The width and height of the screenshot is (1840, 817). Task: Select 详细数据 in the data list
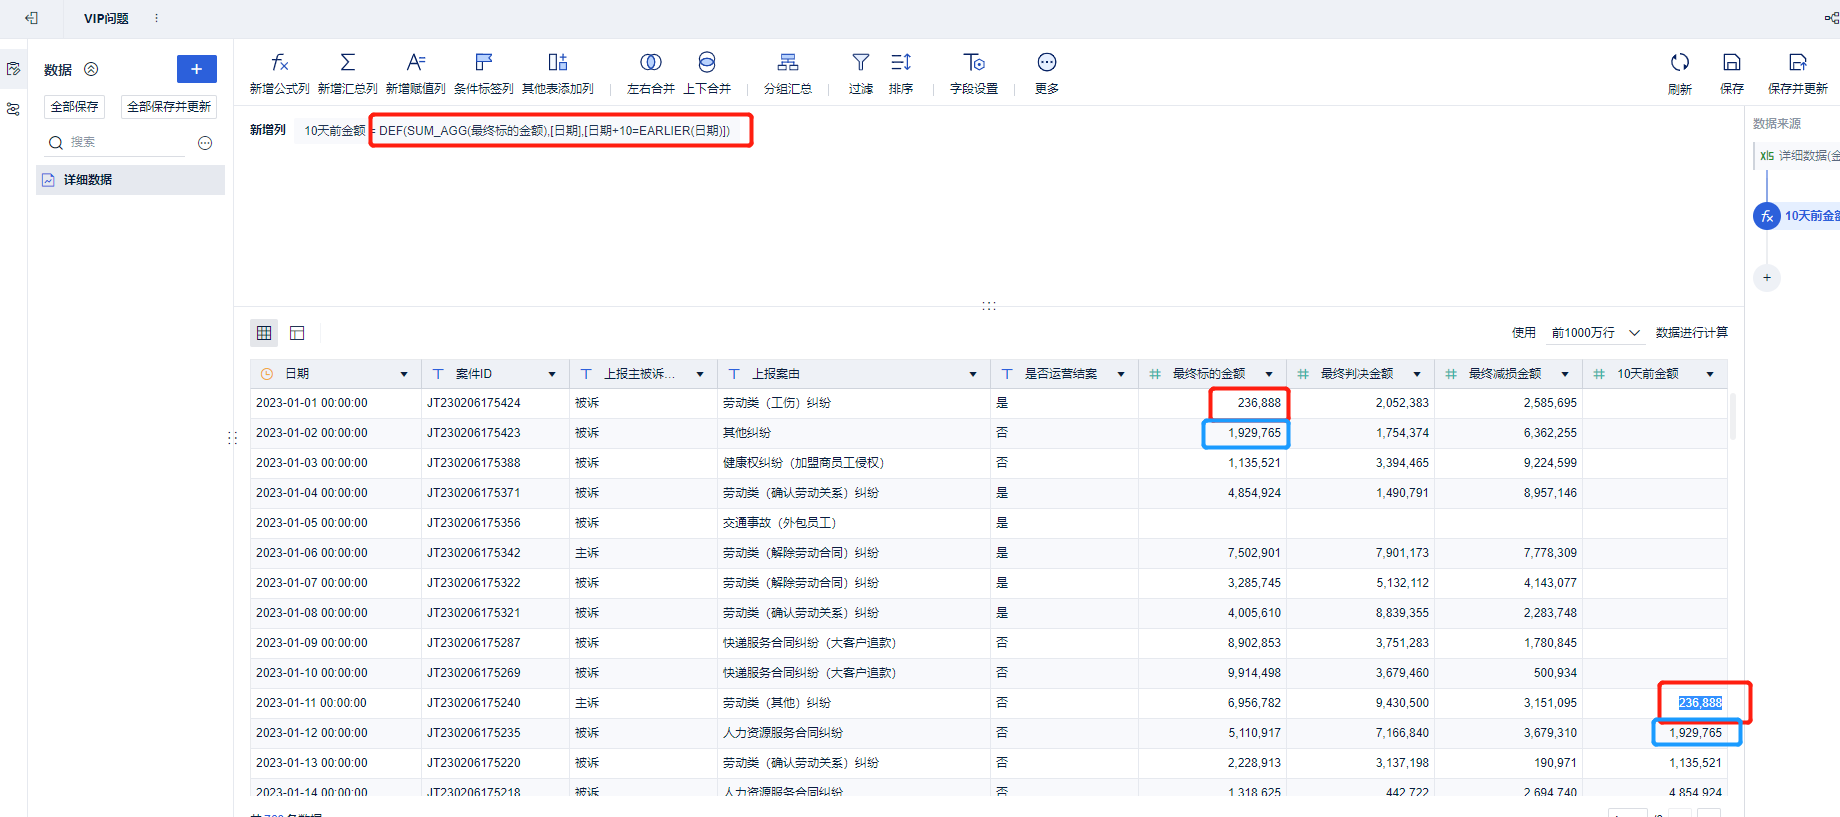click(x=130, y=180)
